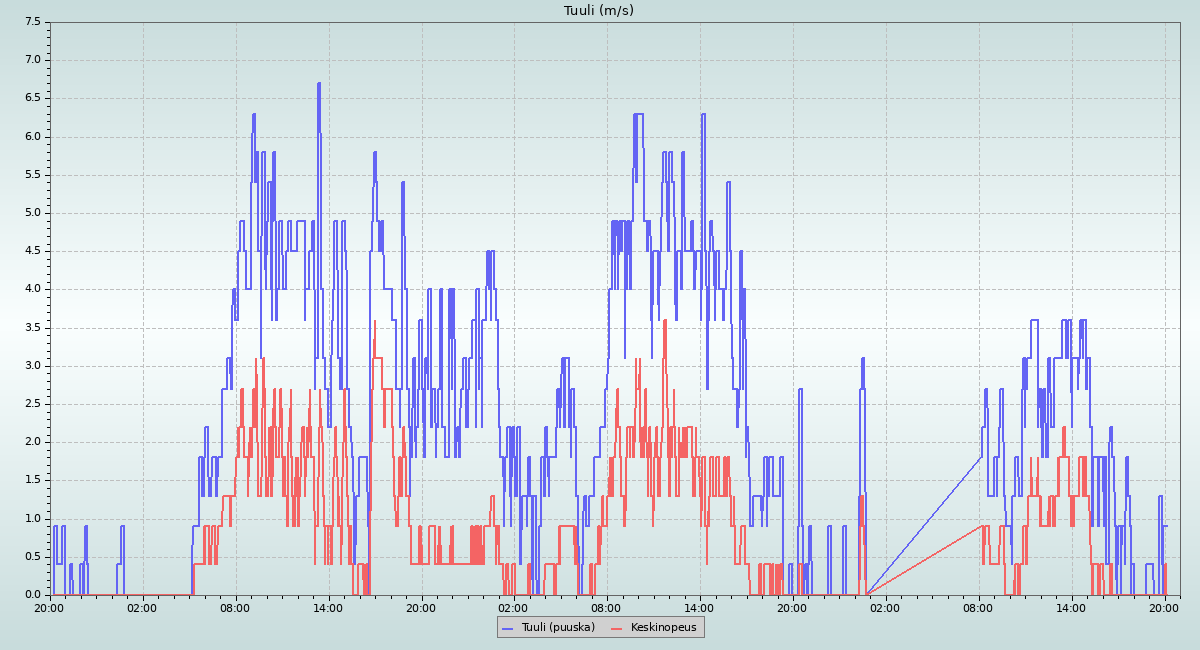Click the 5.0 y-axis tick label
Image resolution: width=1200 pixels, height=650 pixels.
coord(34,213)
